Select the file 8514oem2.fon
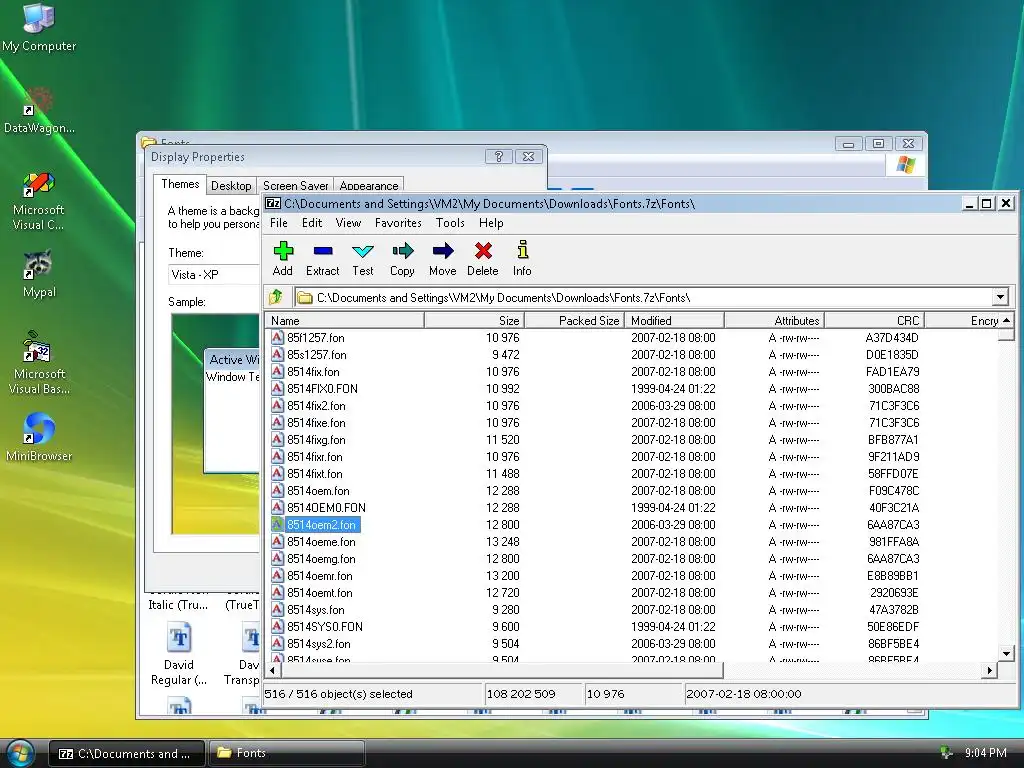 [322, 524]
